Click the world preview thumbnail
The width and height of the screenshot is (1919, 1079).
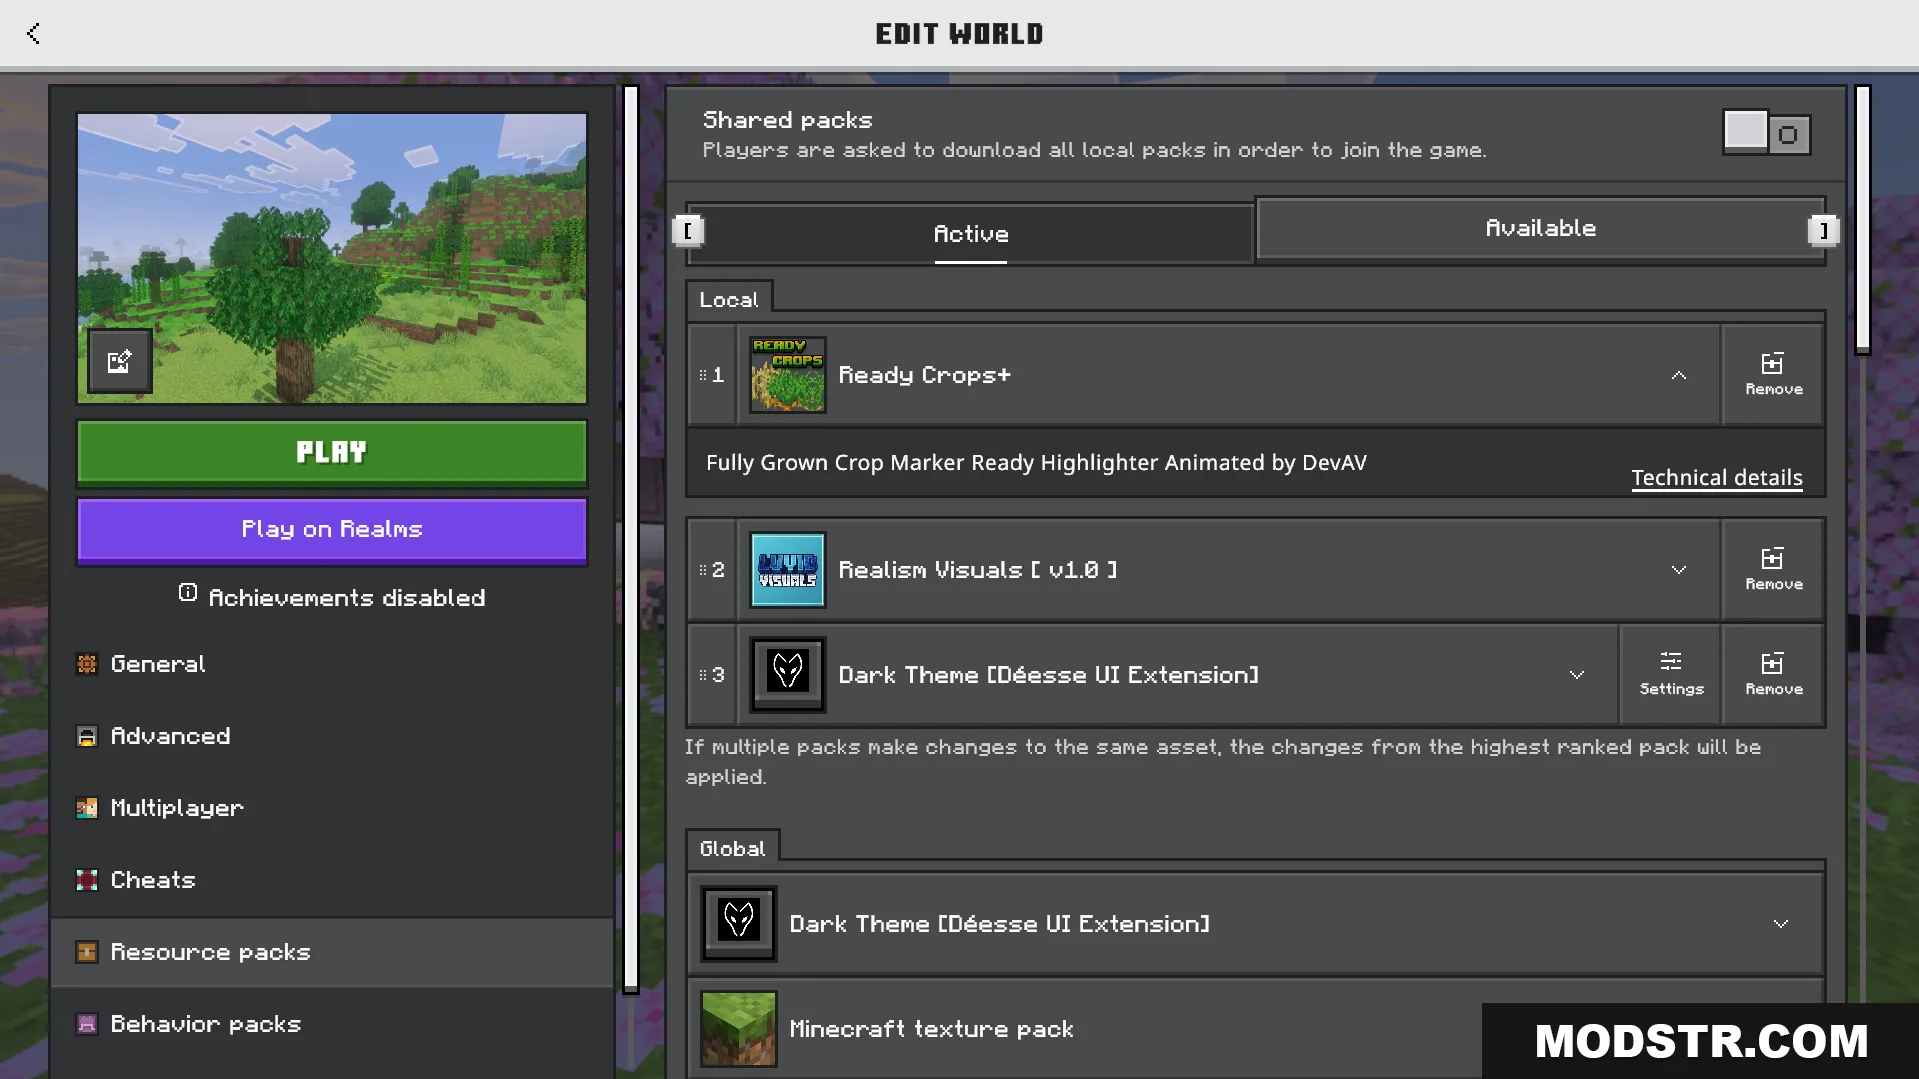coord(332,258)
